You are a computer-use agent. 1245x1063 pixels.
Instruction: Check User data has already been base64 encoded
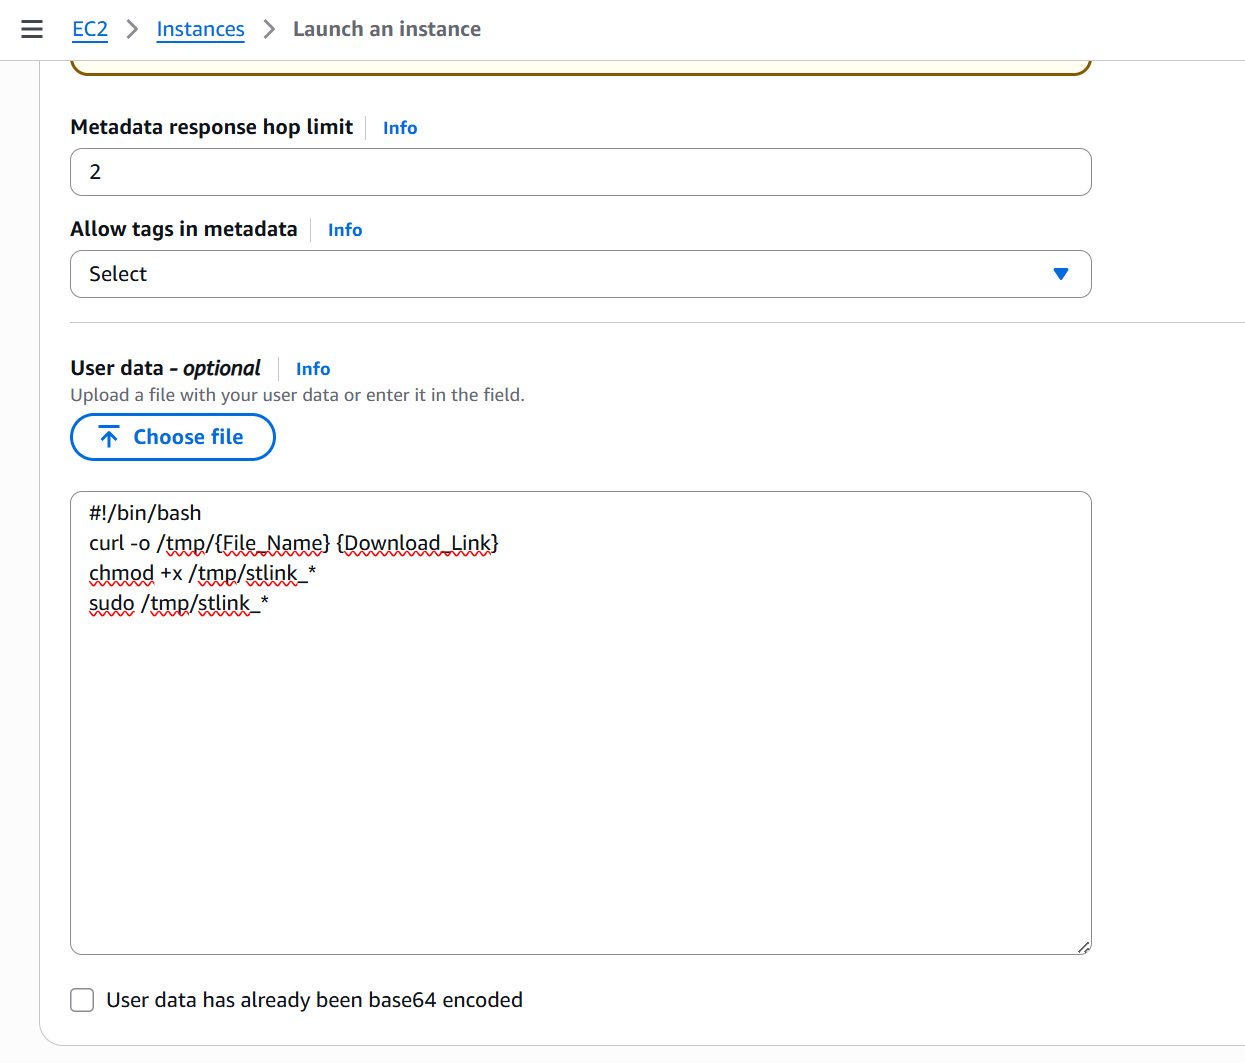click(81, 999)
